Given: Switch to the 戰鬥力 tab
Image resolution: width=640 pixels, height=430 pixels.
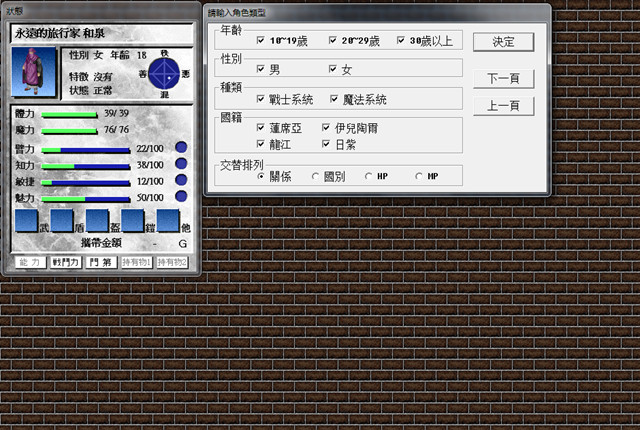Looking at the screenshot, I should 66,261.
